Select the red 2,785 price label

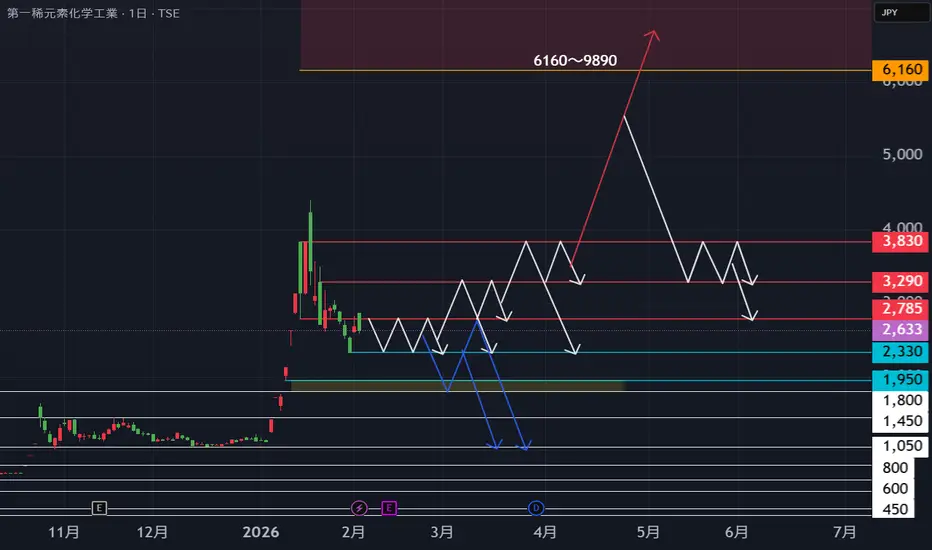900,309
